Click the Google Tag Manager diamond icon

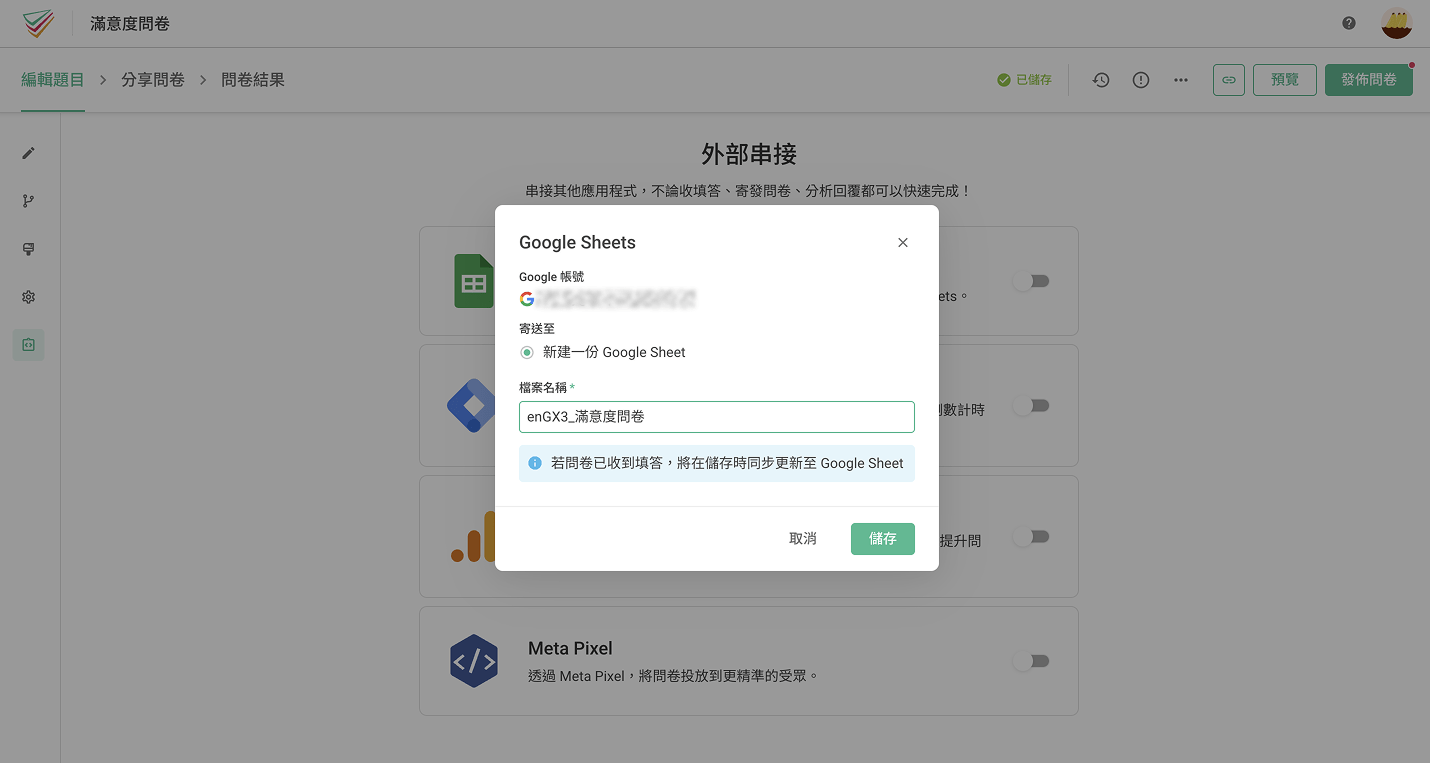pyautogui.click(x=471, y=405)
